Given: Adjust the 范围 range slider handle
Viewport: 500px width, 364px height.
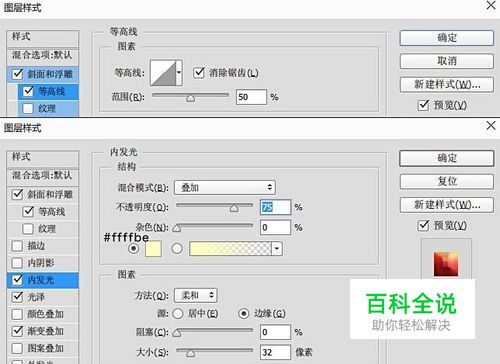Looking at the screenshot, I should tap(190, 98).
